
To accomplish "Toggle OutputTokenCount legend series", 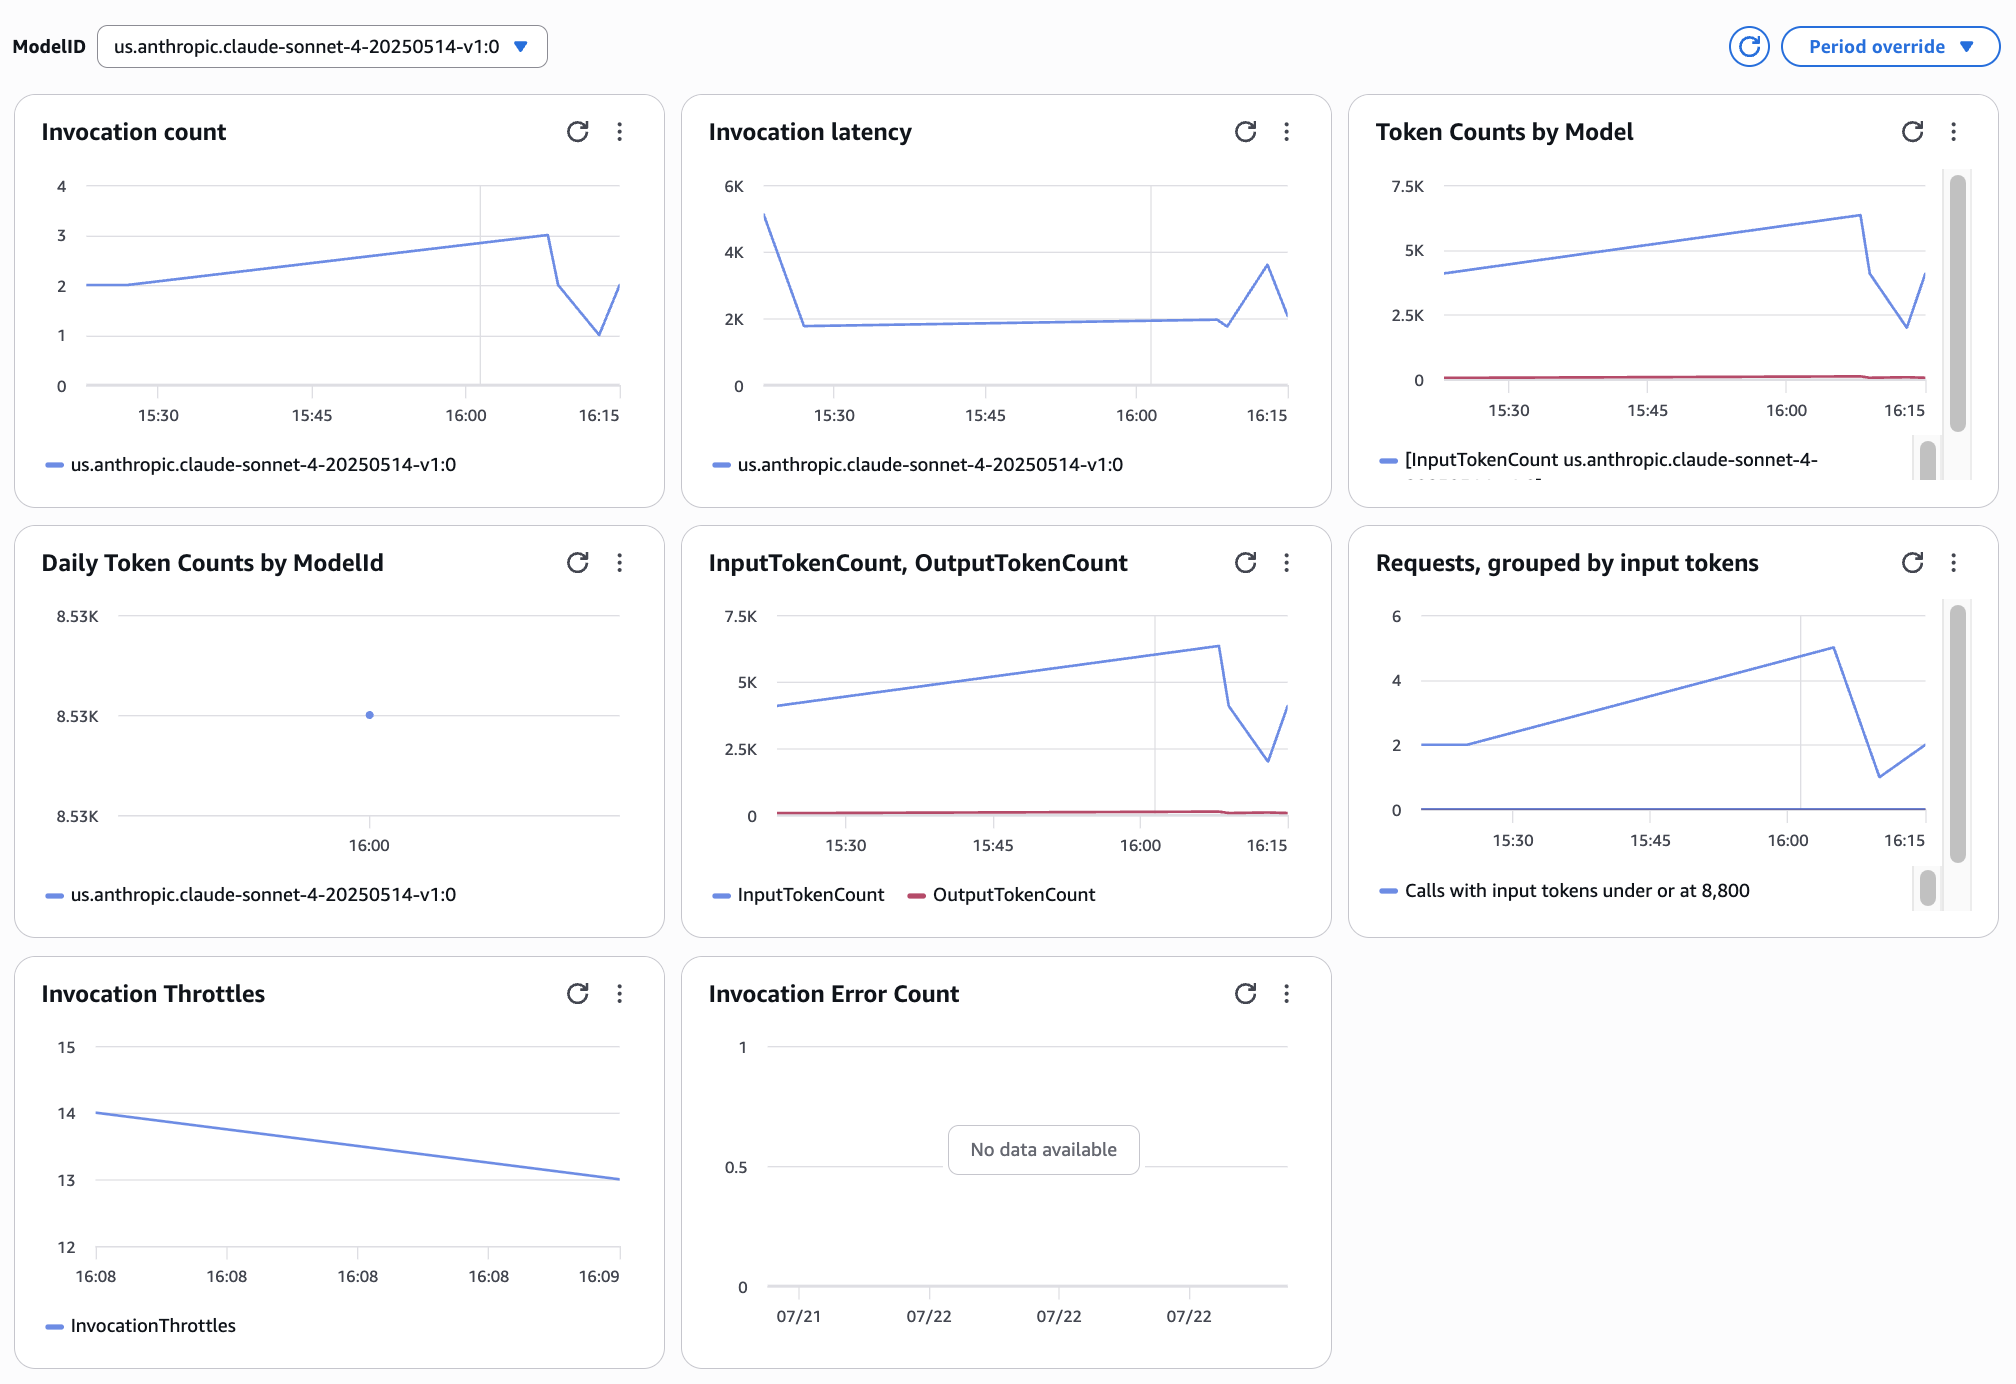I will [x=1012, y=895].
